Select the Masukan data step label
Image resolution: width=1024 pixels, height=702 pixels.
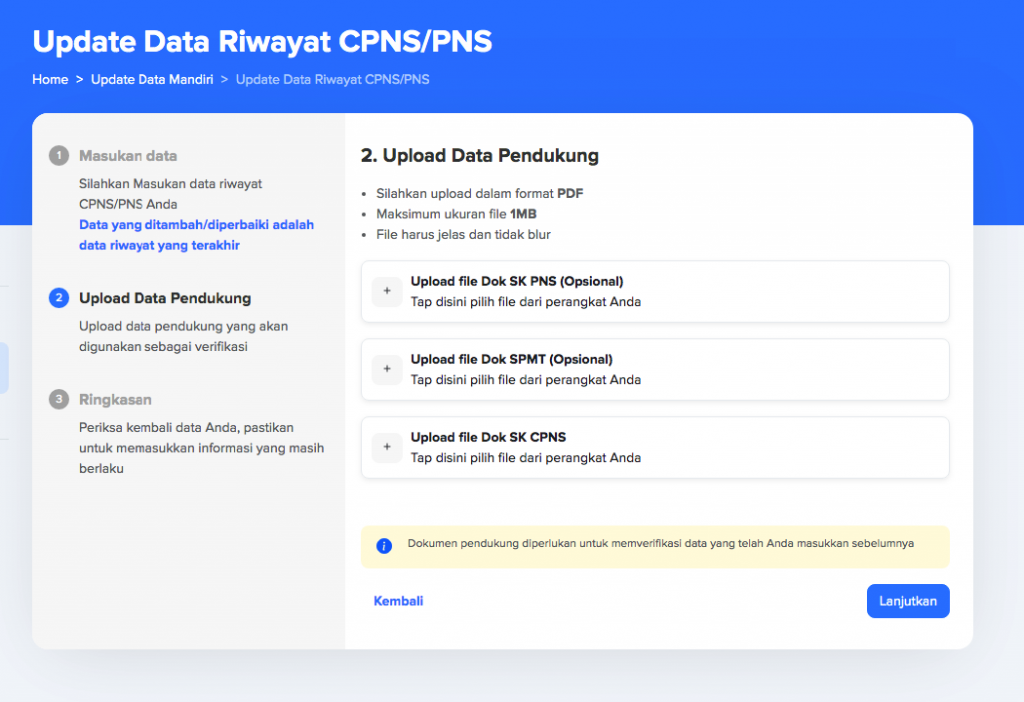[x=129, y=156]
